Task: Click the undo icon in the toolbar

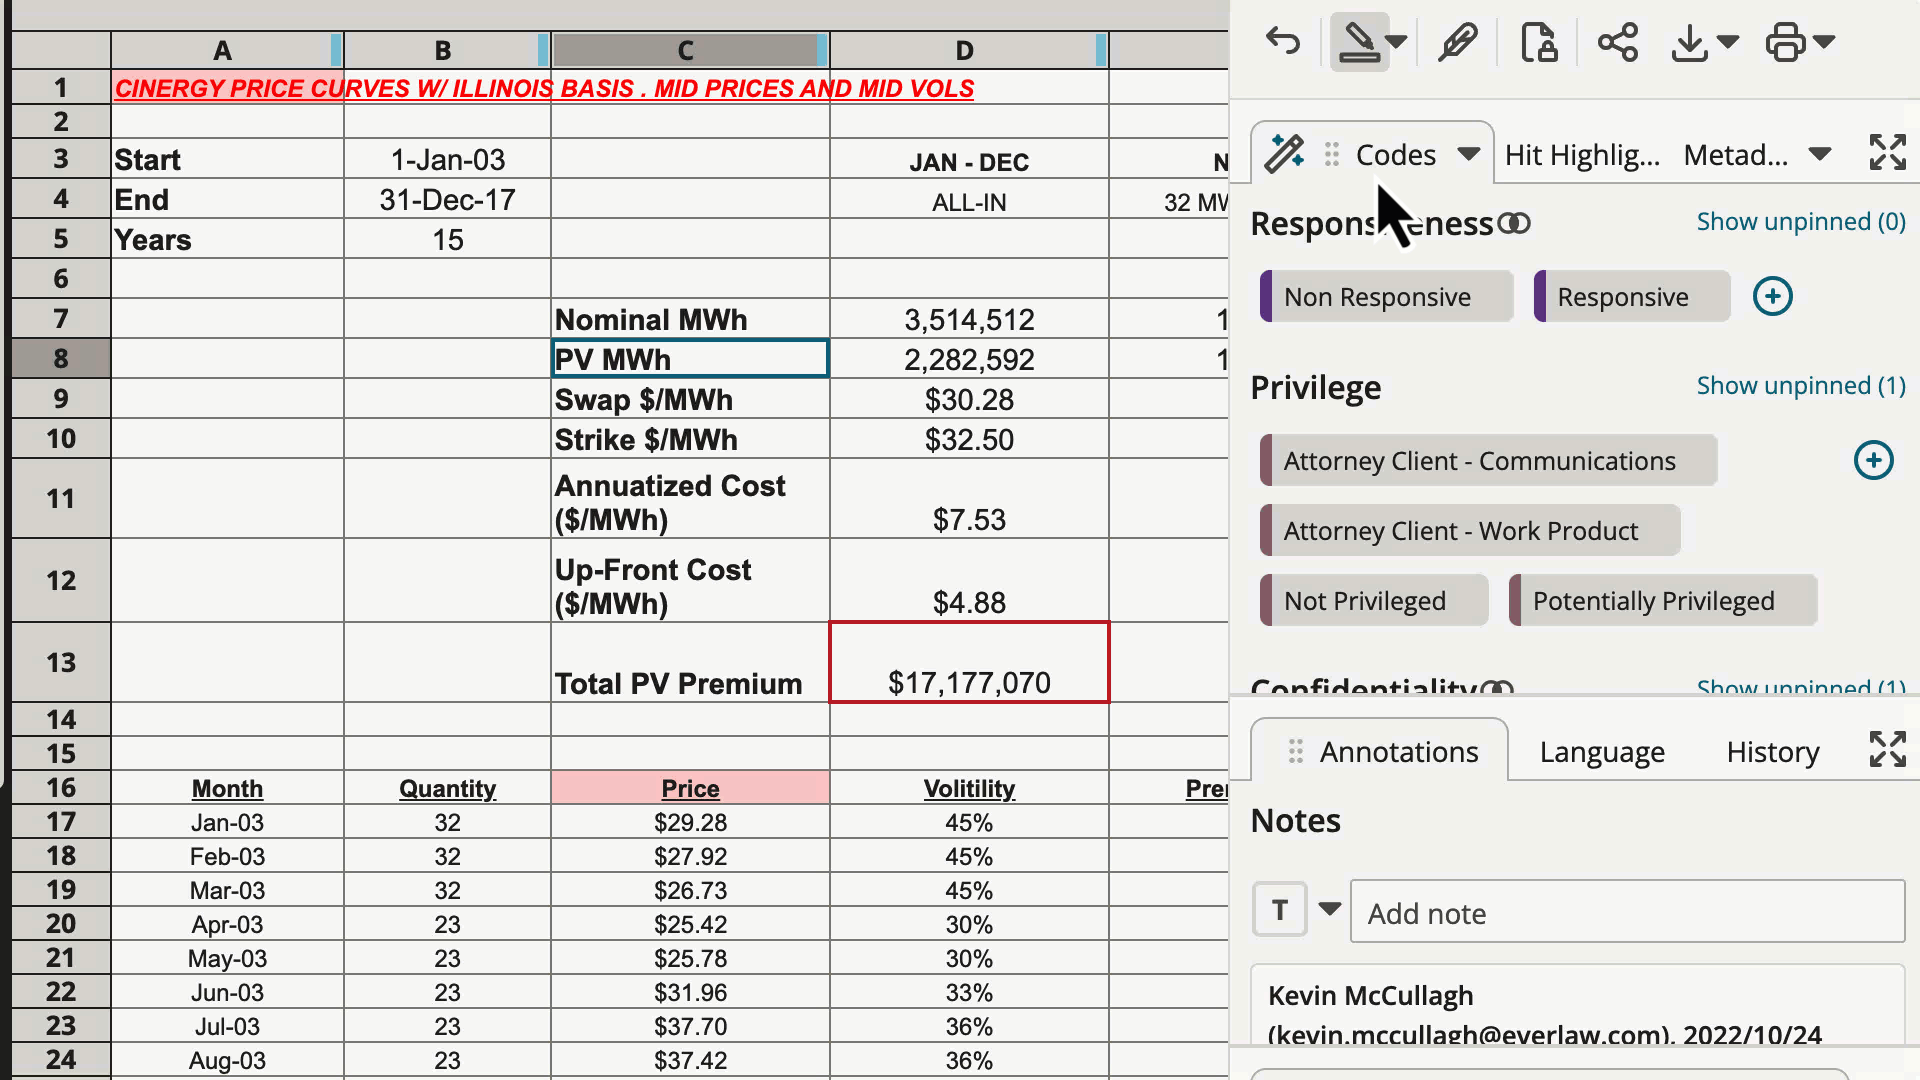Action: [x=1283, y=42]
